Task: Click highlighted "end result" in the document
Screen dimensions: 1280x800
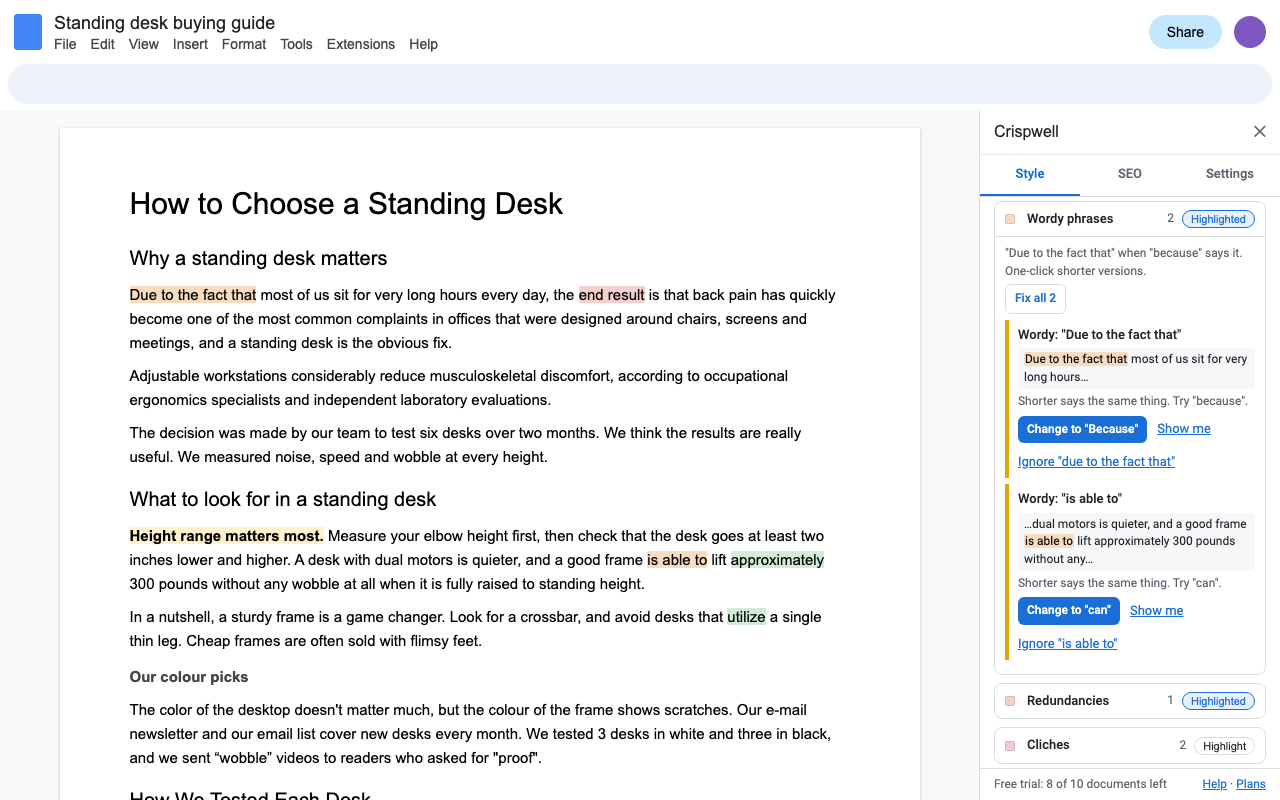Action: tap(611, 295)
